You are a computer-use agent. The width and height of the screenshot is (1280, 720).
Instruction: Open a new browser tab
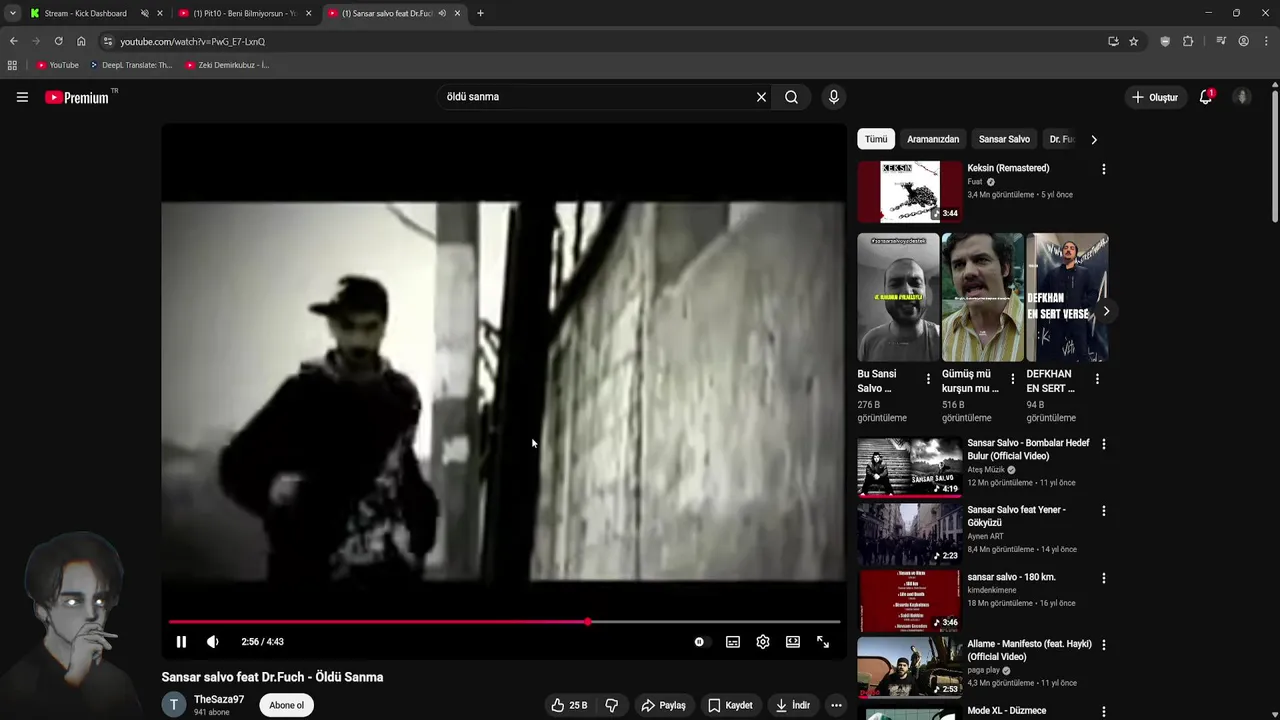coord(480,13)
